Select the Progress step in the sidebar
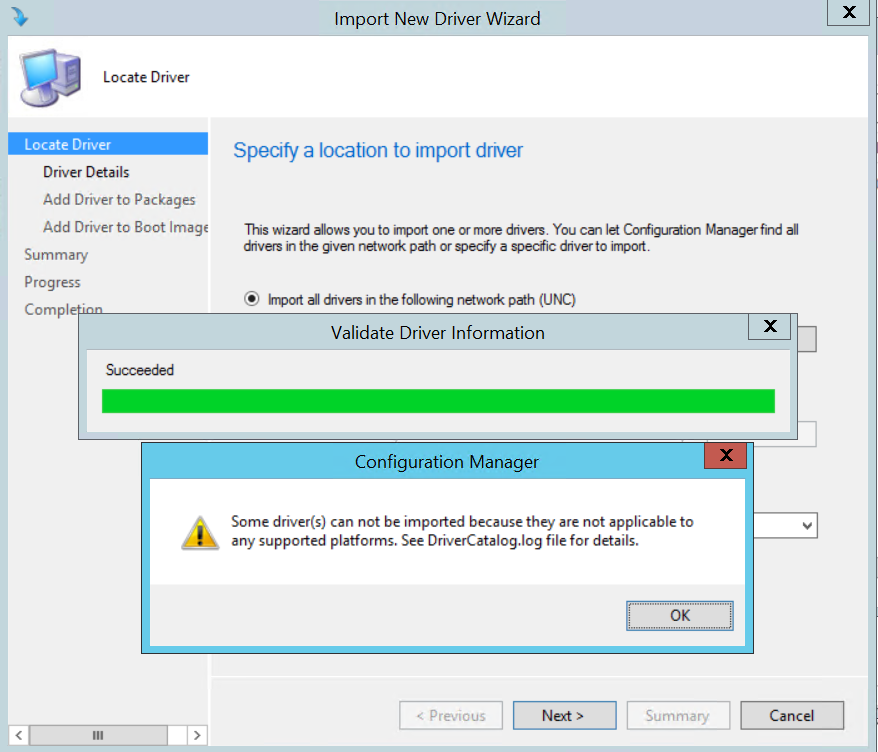 (52, 282)
